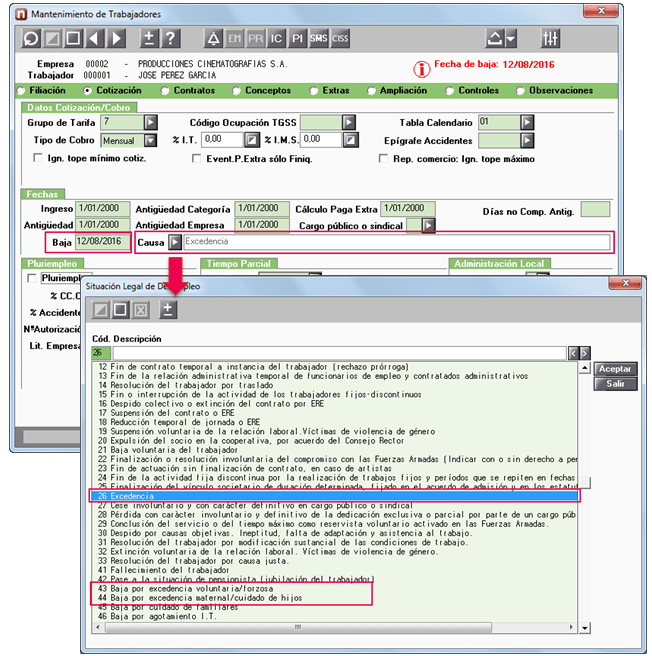Select the Contratos radio tab

click(x=164, y=91)
